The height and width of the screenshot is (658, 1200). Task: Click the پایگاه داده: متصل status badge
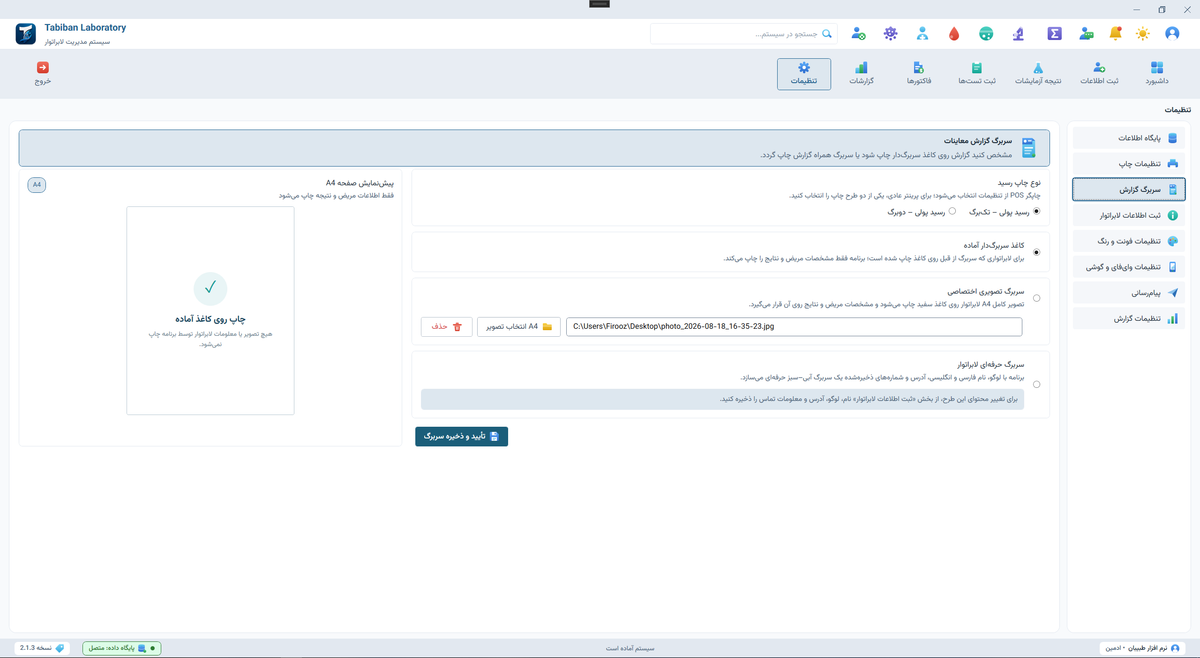[x=121, y=648]
